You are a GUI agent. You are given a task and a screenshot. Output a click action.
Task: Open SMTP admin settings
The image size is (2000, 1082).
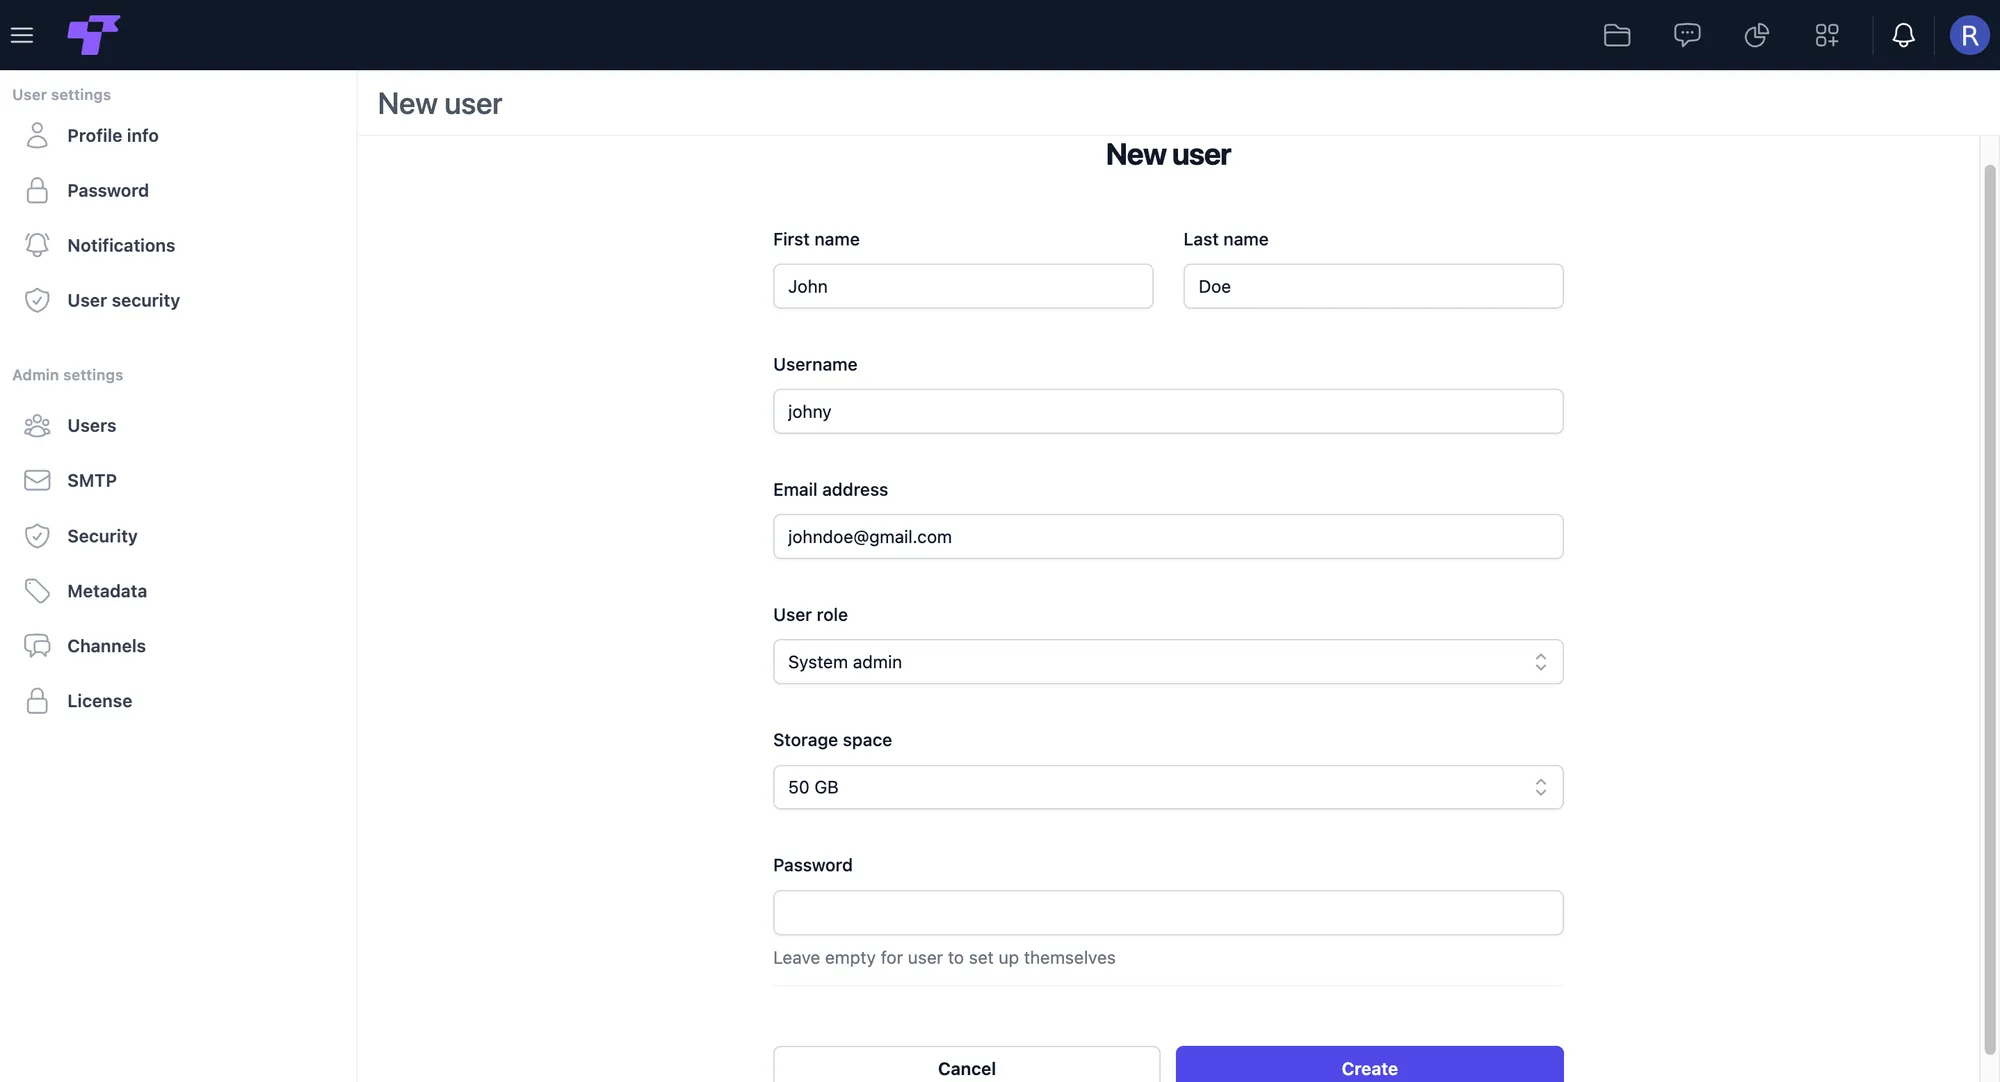[92, 480]
